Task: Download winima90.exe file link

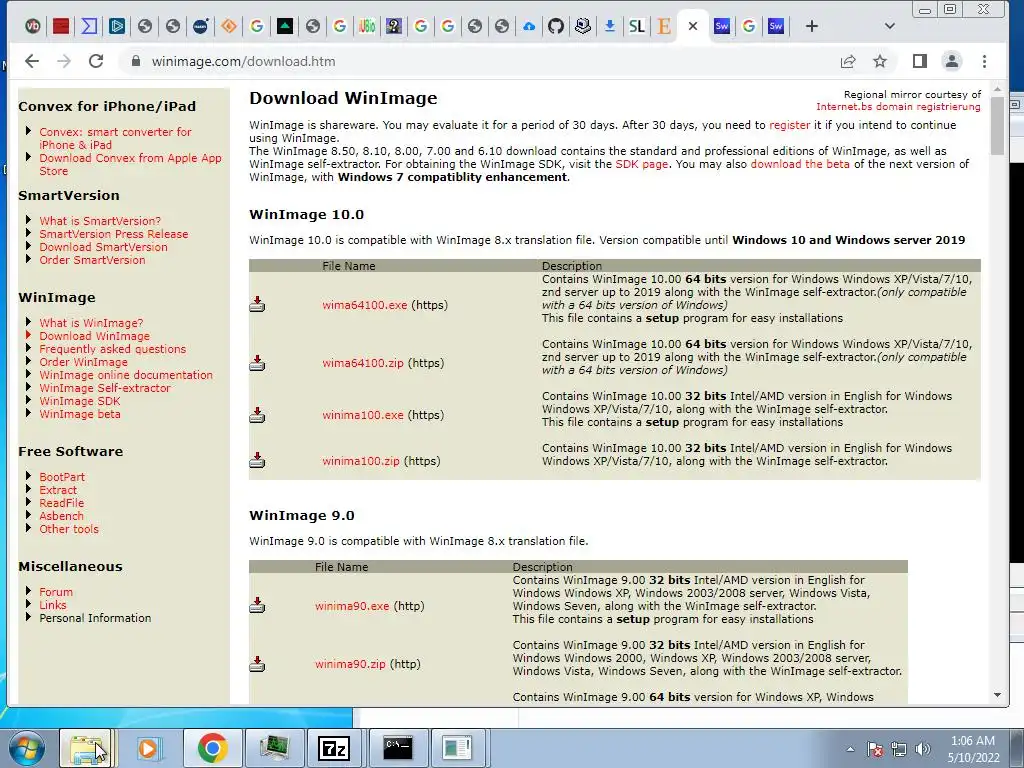Action: pos(352,606)
